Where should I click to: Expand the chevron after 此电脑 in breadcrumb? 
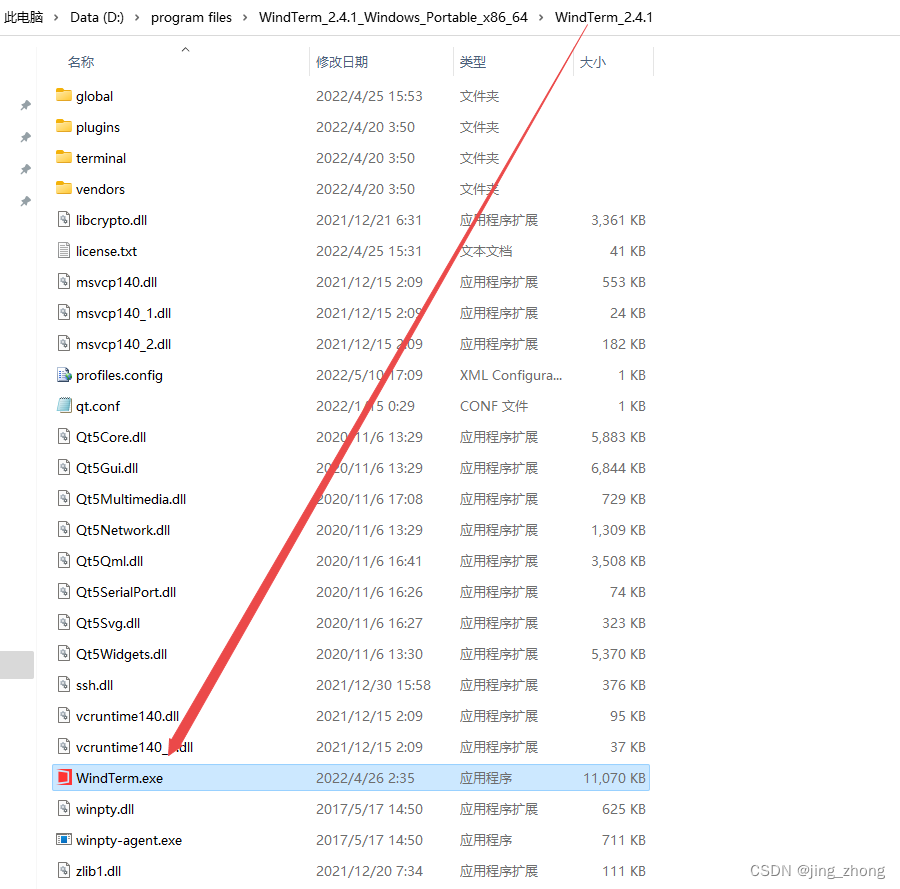point(56,18)
